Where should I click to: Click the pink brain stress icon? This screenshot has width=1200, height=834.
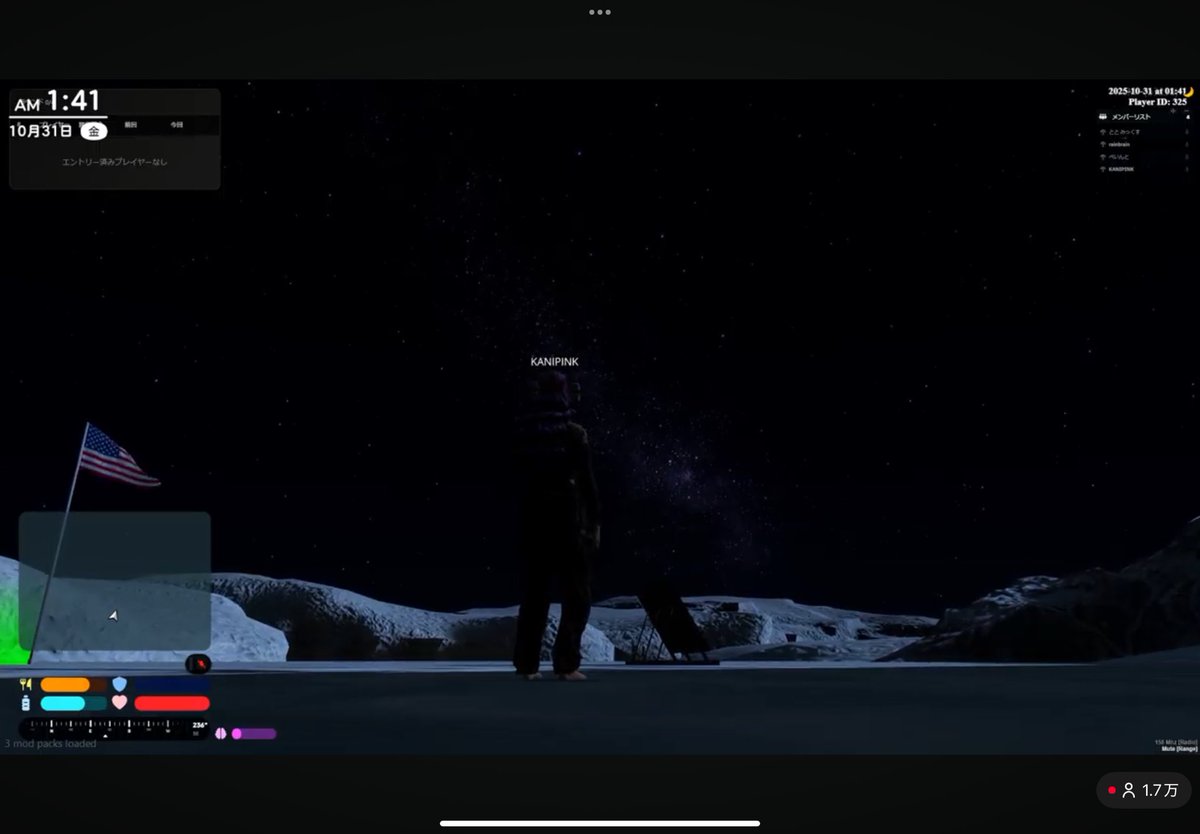pos(221,733)
